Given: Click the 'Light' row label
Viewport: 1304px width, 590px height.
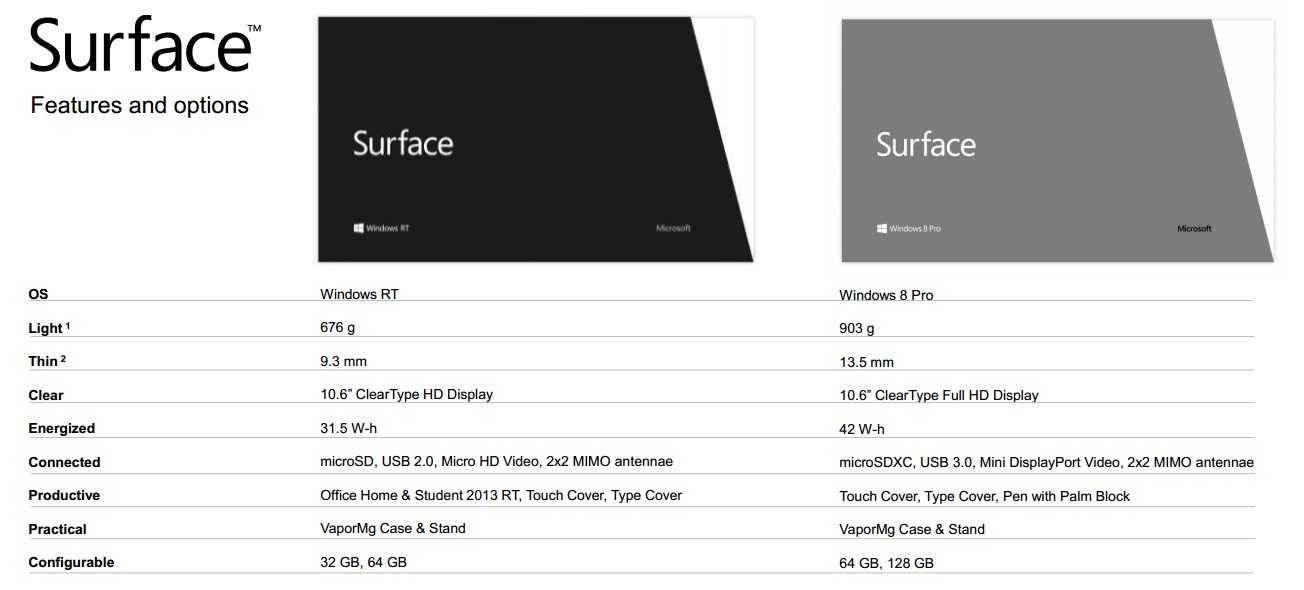Looking at the screenshot, I should pyautogui.click(x=46, y=328).
